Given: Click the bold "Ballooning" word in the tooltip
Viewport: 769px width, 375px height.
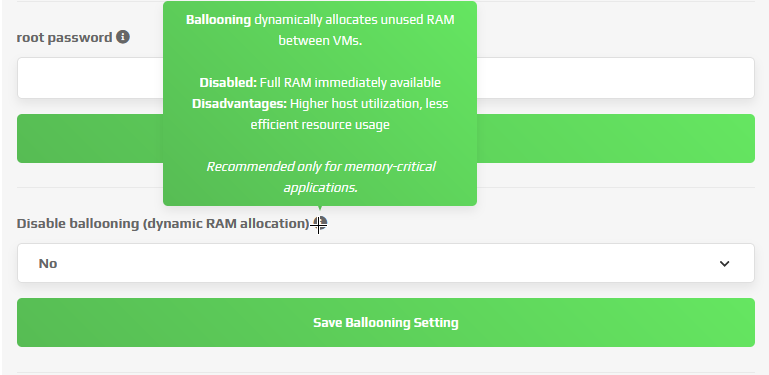Looking at the screenshot, I should pyautogui.click(x=218, y=20).
